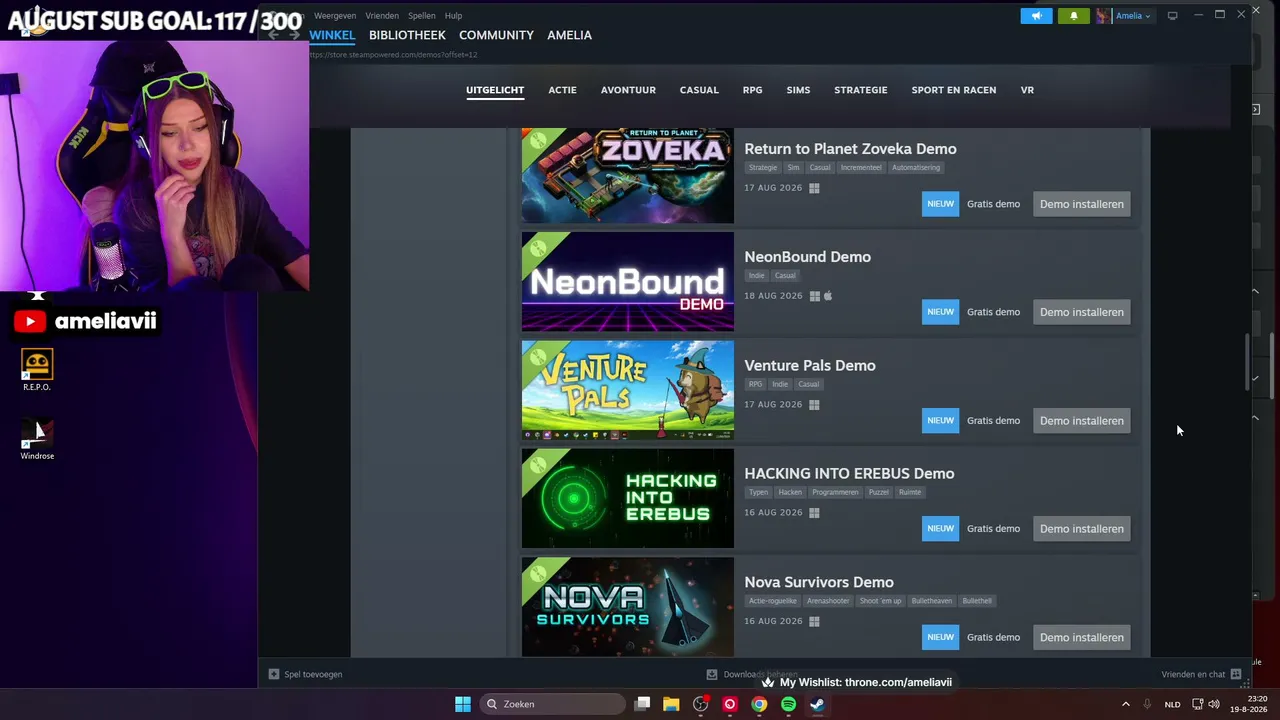Open the Hulp menu
The height and width of the screenshot is (720, 1280).
(453, 16)
